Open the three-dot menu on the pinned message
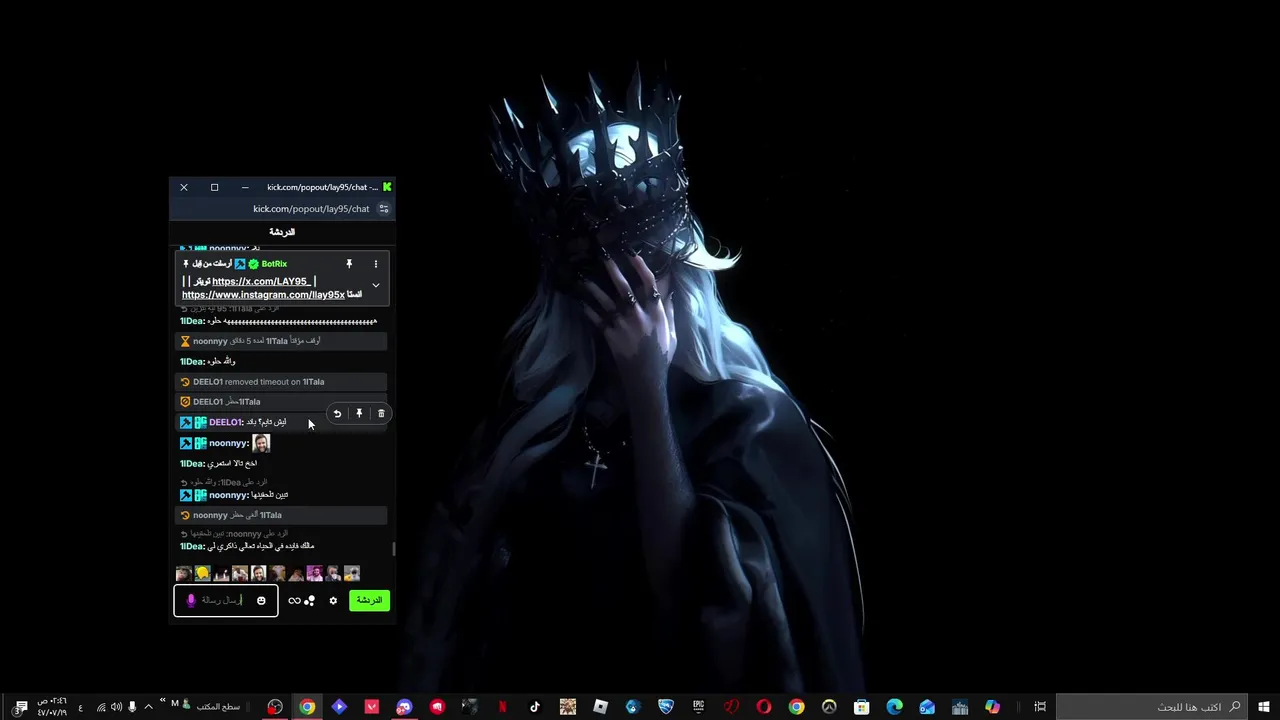This screenshot has width=1280, height=720. pyautogui.click(x=376, y=264)
